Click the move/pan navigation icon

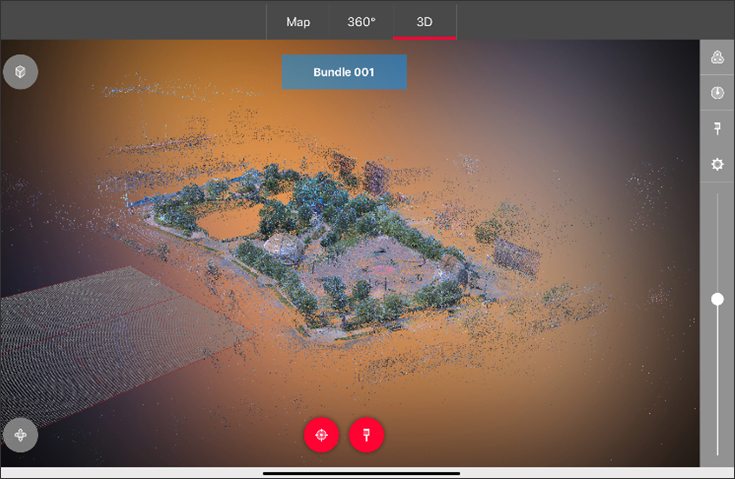tap(20, 435)
